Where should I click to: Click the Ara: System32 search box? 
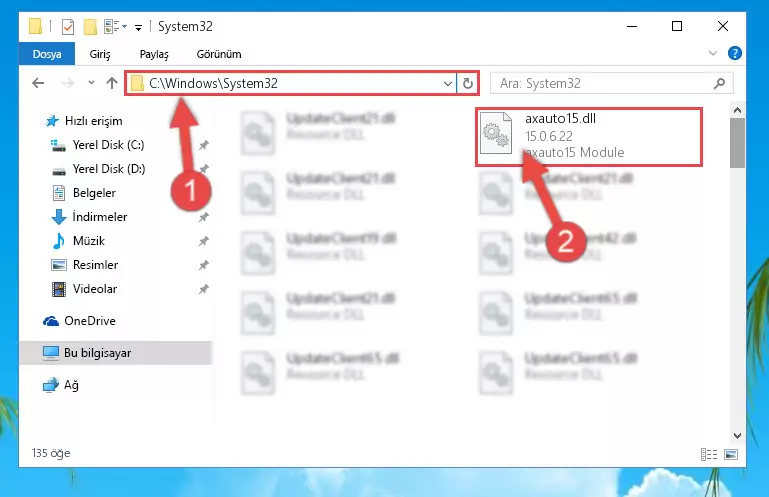tap(612, 83)
